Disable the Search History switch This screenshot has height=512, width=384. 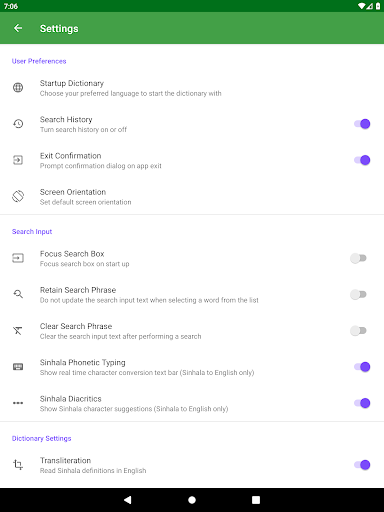pos(362,124)
